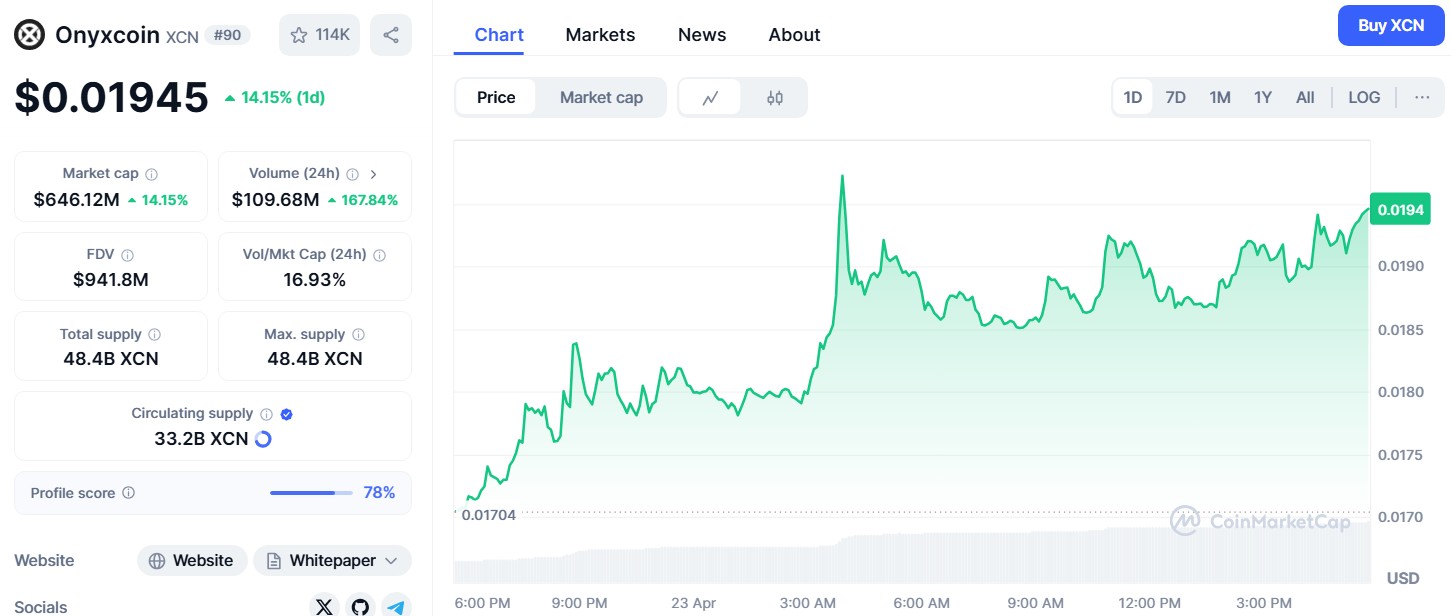Open the Telegram social link
Viewport: 1451px width, 616px height.
coord(397,606)
